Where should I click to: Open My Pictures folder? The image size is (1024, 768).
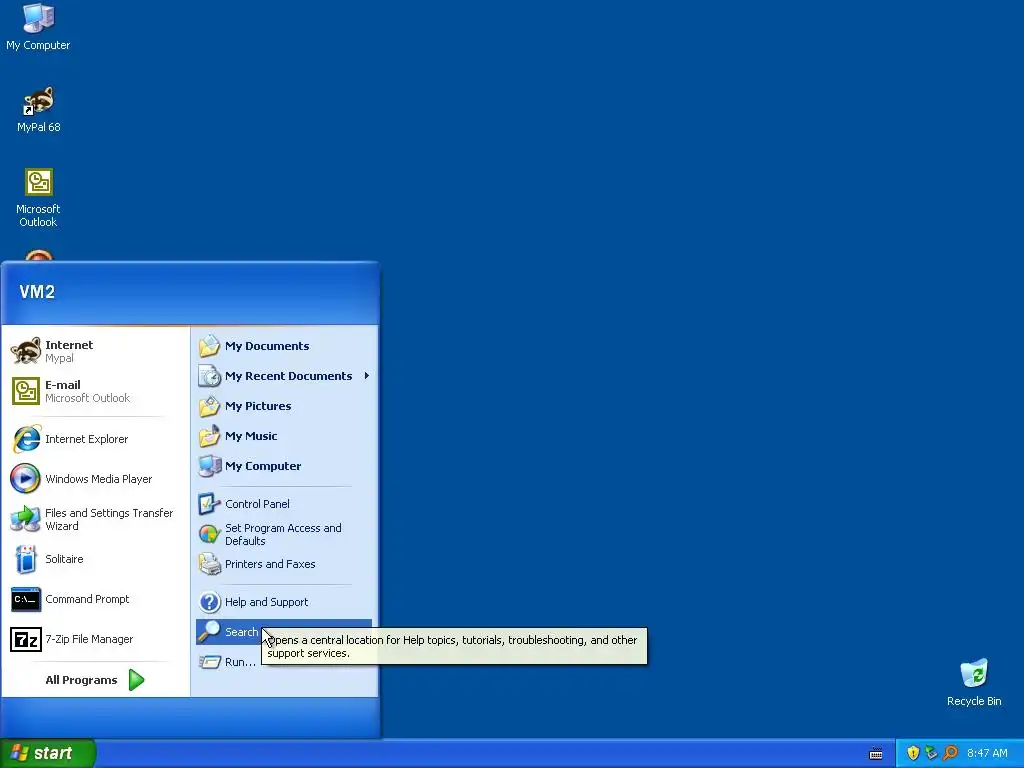coord(284,406)
